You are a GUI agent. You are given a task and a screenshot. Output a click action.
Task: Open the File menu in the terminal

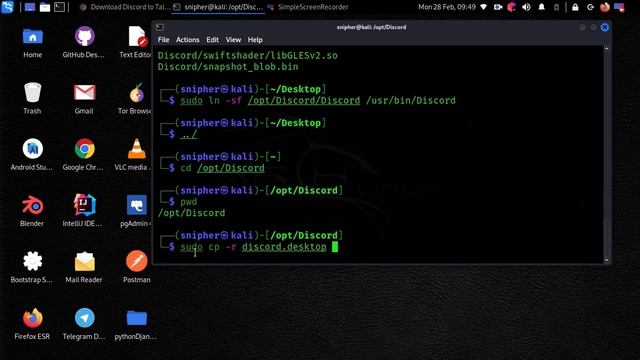pos(163,40)
